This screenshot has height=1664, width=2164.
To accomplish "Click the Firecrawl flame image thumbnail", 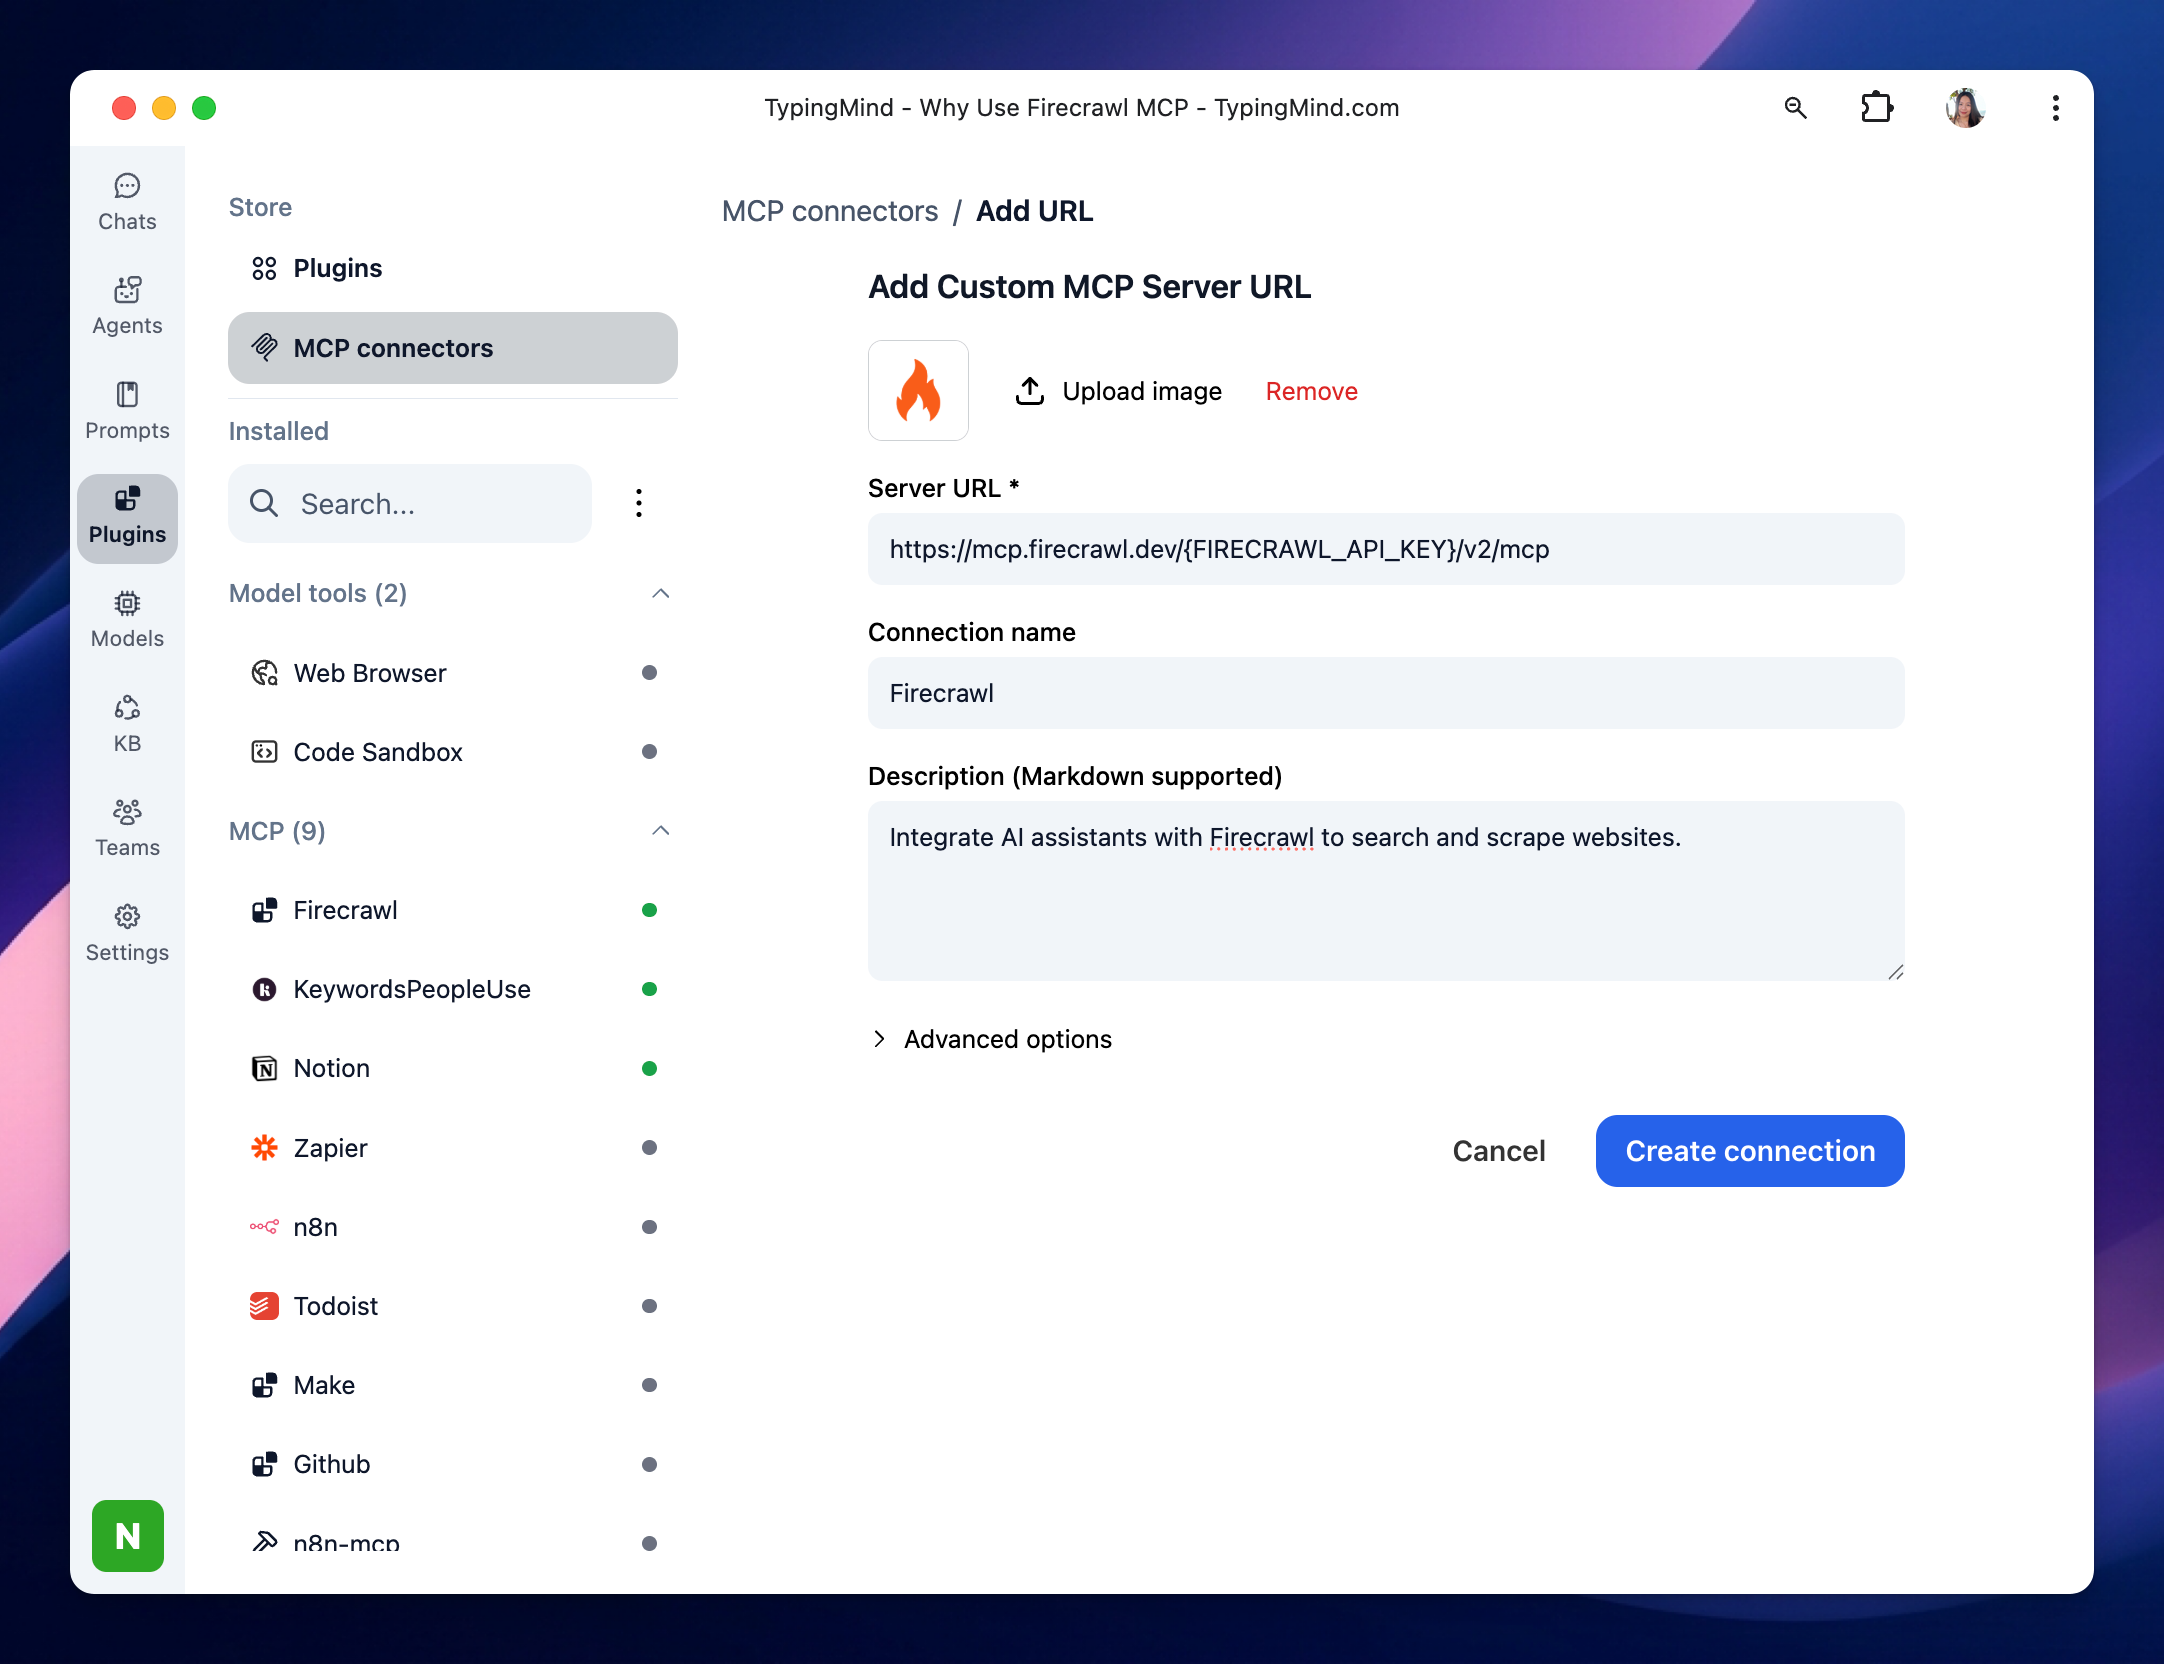I will pos(918,391).
